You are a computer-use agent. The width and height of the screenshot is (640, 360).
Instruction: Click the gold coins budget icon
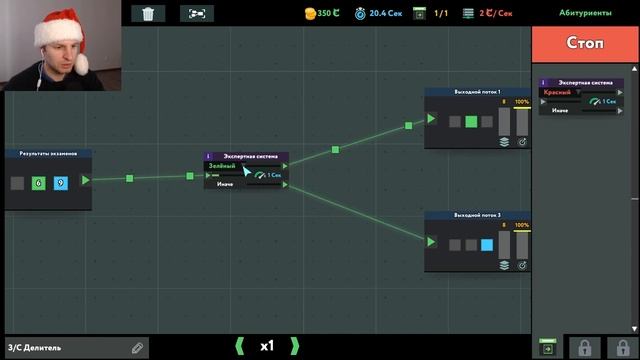coord(310,13)
